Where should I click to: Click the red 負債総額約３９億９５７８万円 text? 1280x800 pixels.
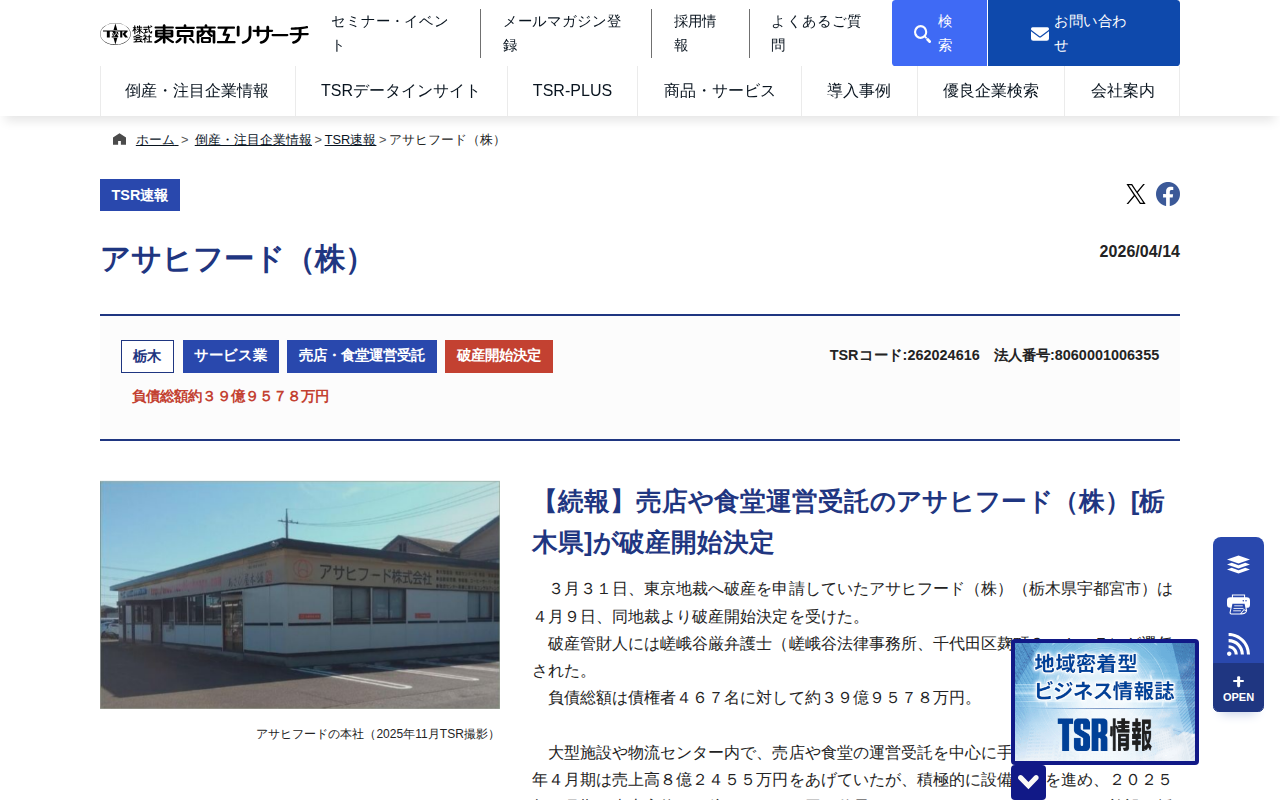(231, 397)
